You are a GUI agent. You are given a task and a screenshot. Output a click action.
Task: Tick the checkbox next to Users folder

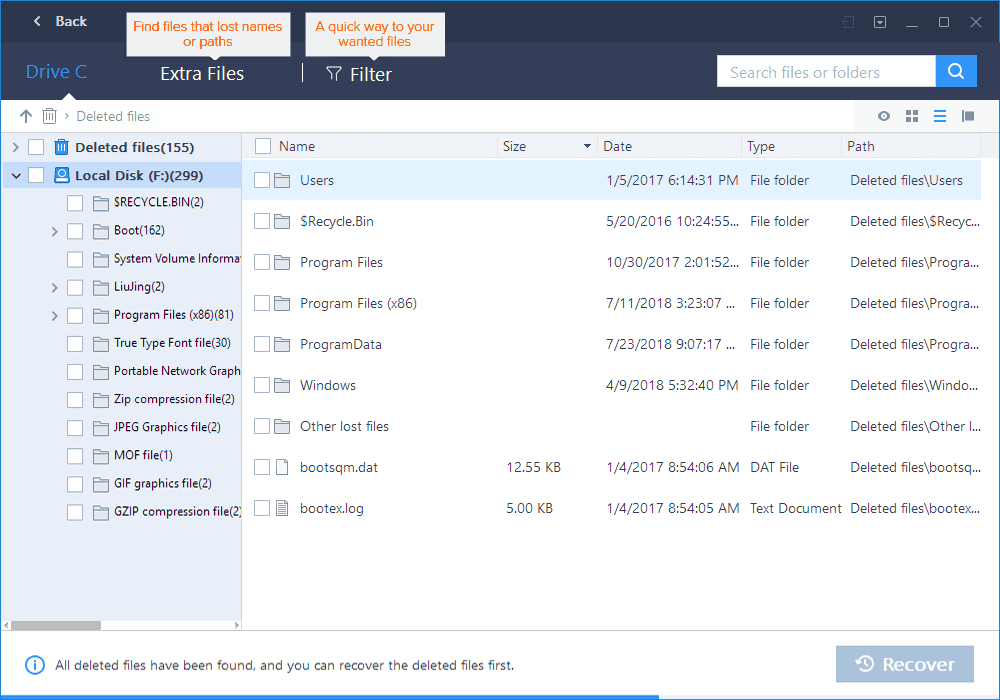pos(262,180)
